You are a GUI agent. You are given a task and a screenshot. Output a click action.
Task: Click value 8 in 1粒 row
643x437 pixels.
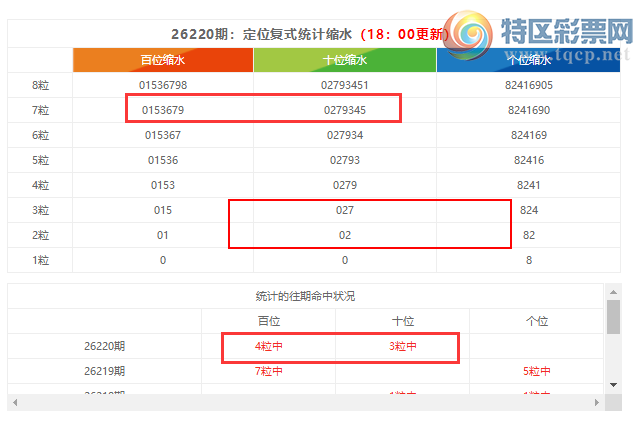(529, 260)
